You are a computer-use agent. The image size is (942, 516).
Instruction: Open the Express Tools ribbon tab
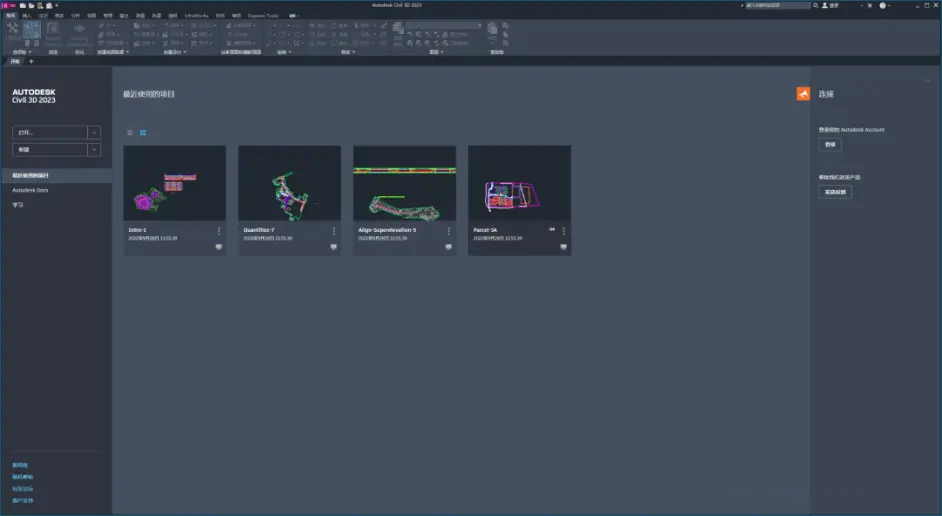(x=264, y=16)
